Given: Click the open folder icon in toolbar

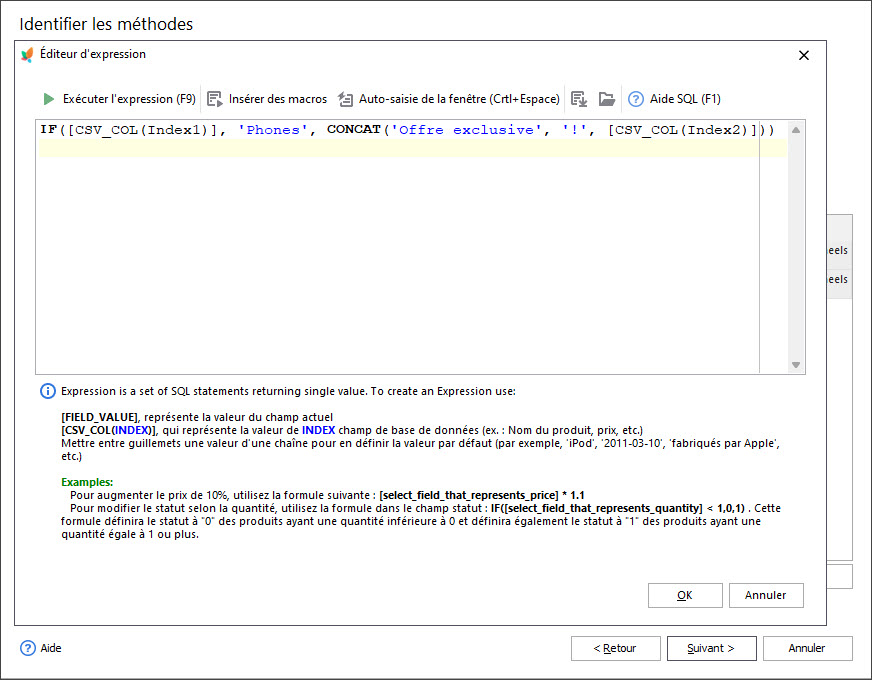Looking at the screenshot, I should [607, 99].
